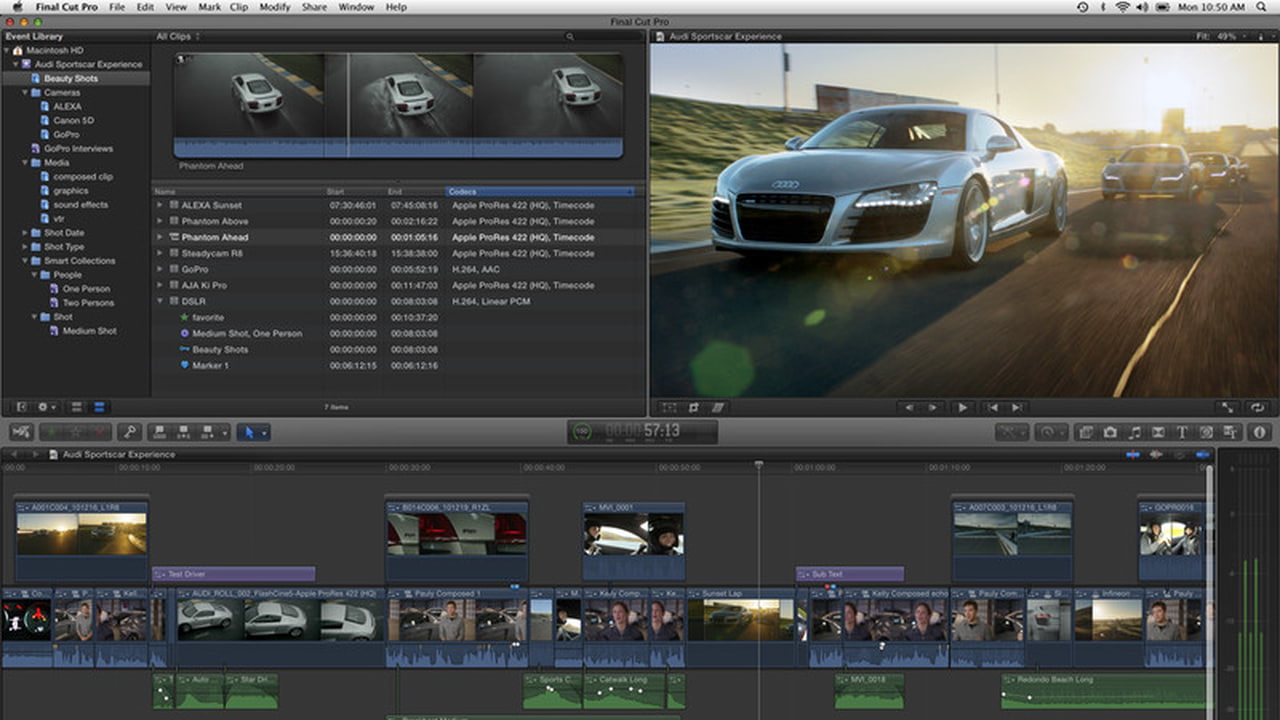Expand the ALEXA Sunset clip row
This screenshot has height=720, width=1280.
(160, 205)
